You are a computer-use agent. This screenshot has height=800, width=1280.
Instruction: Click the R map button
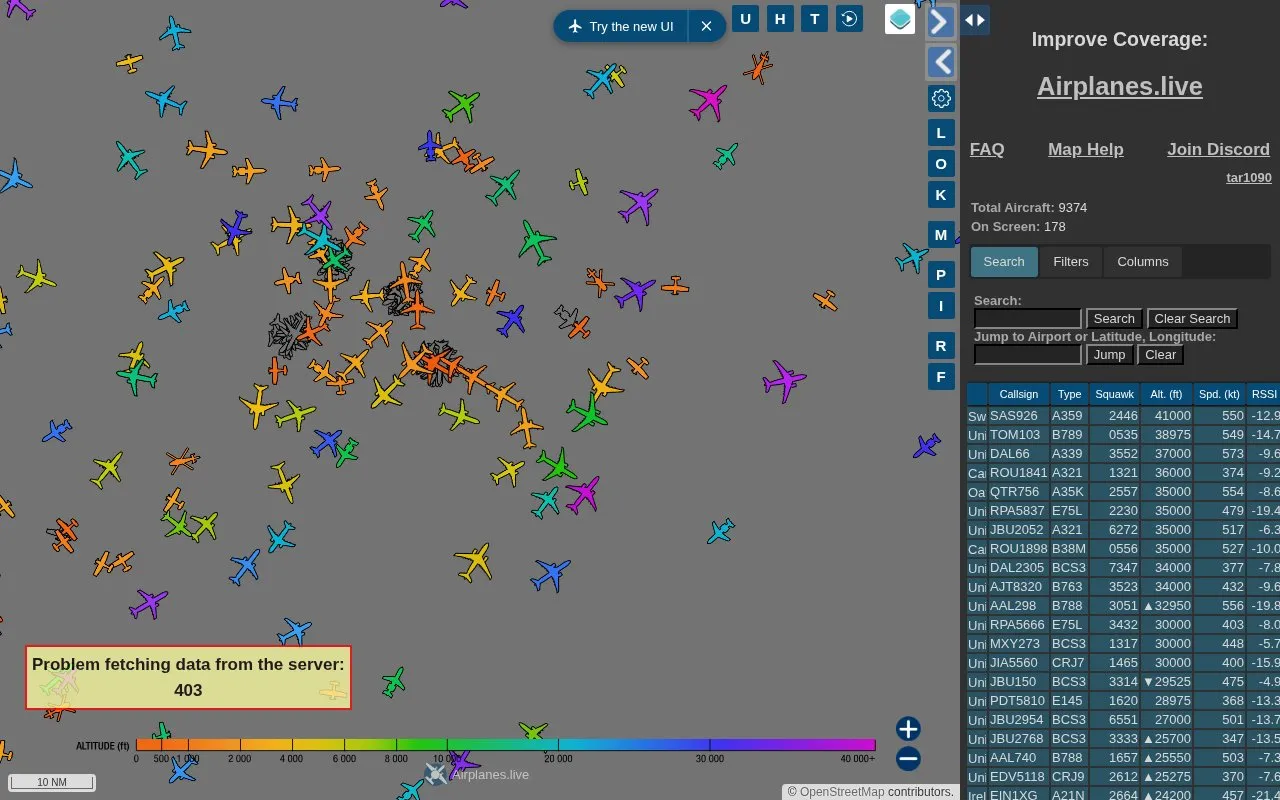pos(941,346)
